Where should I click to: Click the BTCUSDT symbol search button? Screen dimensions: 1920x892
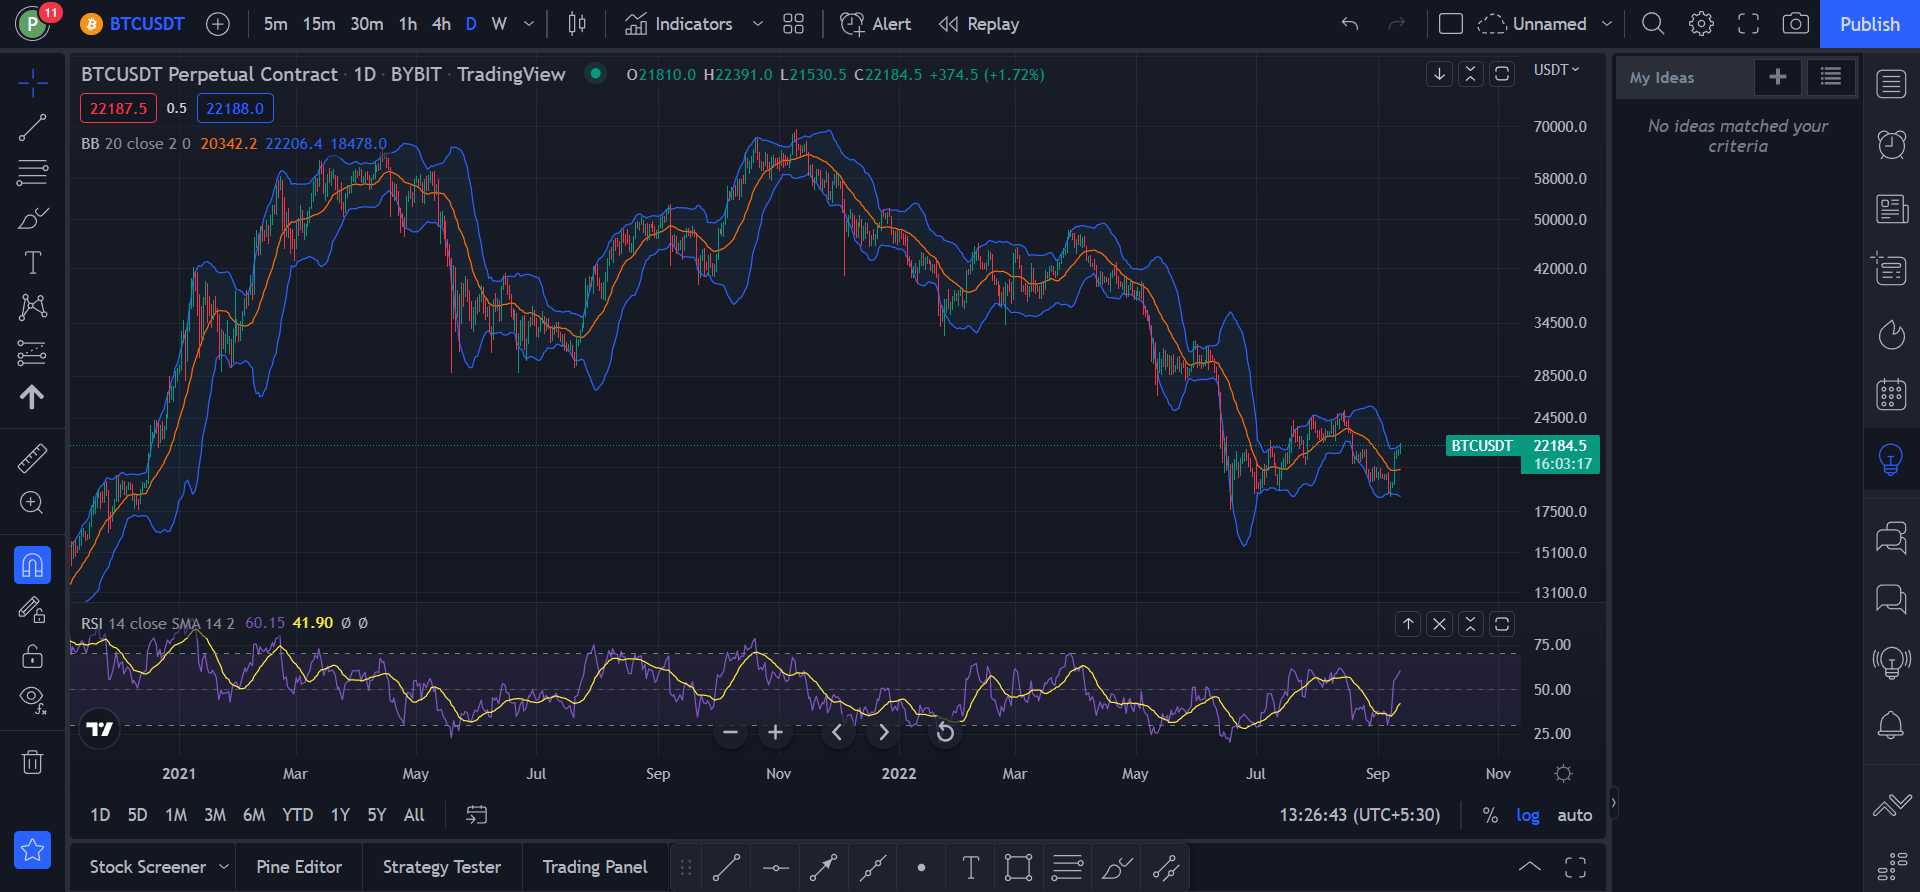tap(134, 24)
